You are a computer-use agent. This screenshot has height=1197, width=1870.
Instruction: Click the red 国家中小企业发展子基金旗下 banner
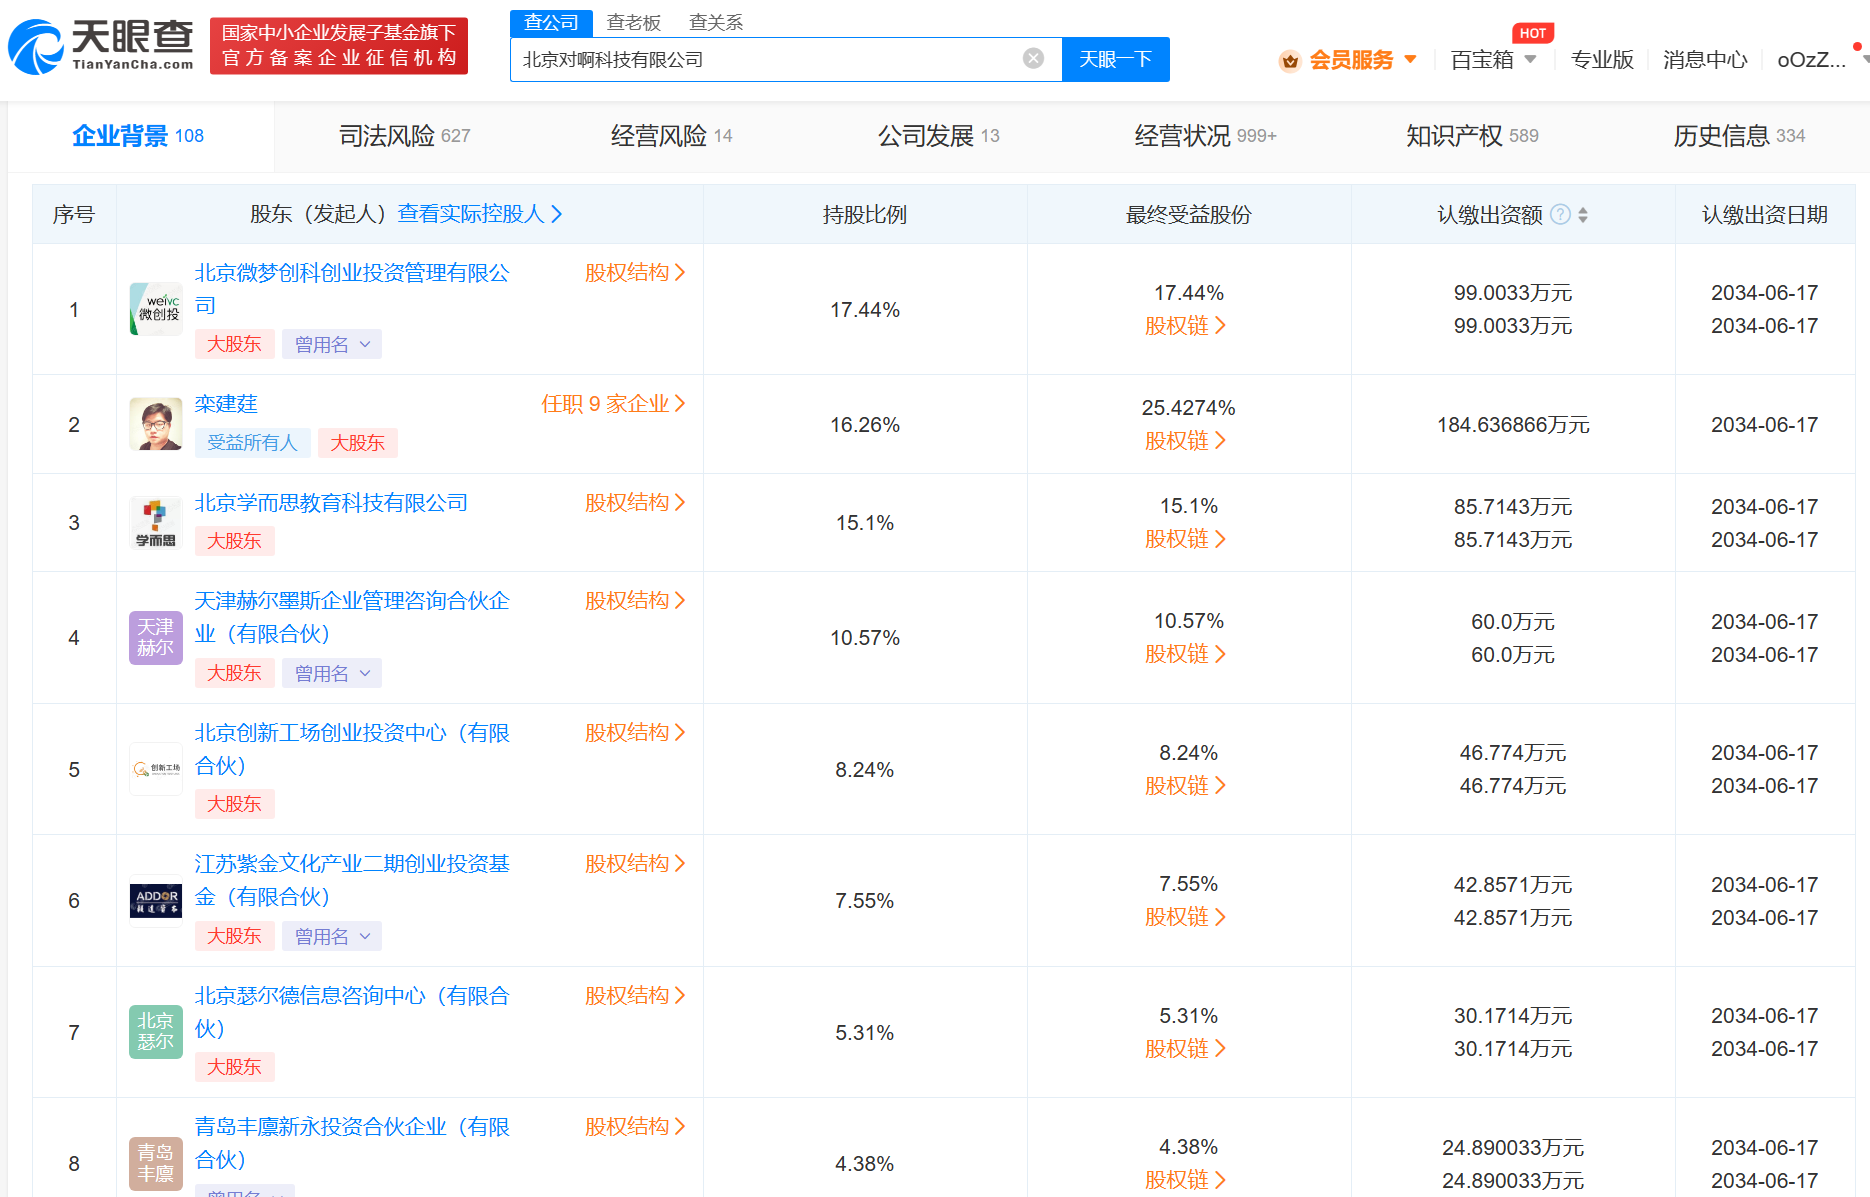click(x=339, y=46)
